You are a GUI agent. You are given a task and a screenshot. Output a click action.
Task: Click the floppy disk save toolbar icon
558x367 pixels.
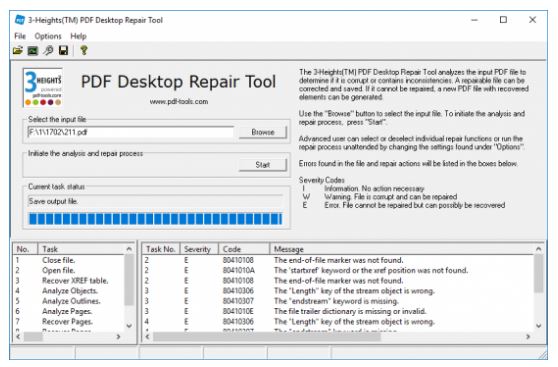pyautogui.click(x=64, y=51)
